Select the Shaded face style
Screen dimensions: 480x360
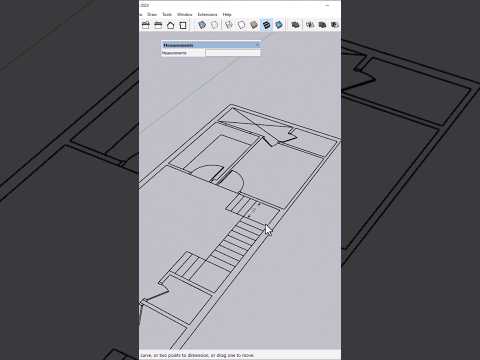(254, 25)
